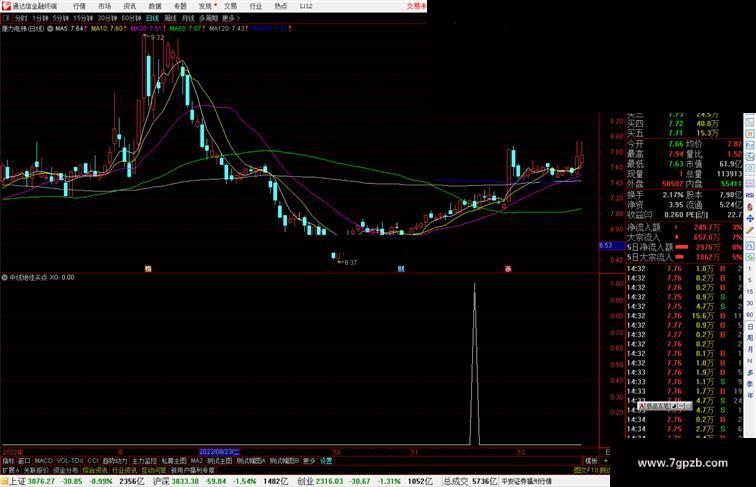
Task: Open the 行业 menu
Action: coord(256,6)
